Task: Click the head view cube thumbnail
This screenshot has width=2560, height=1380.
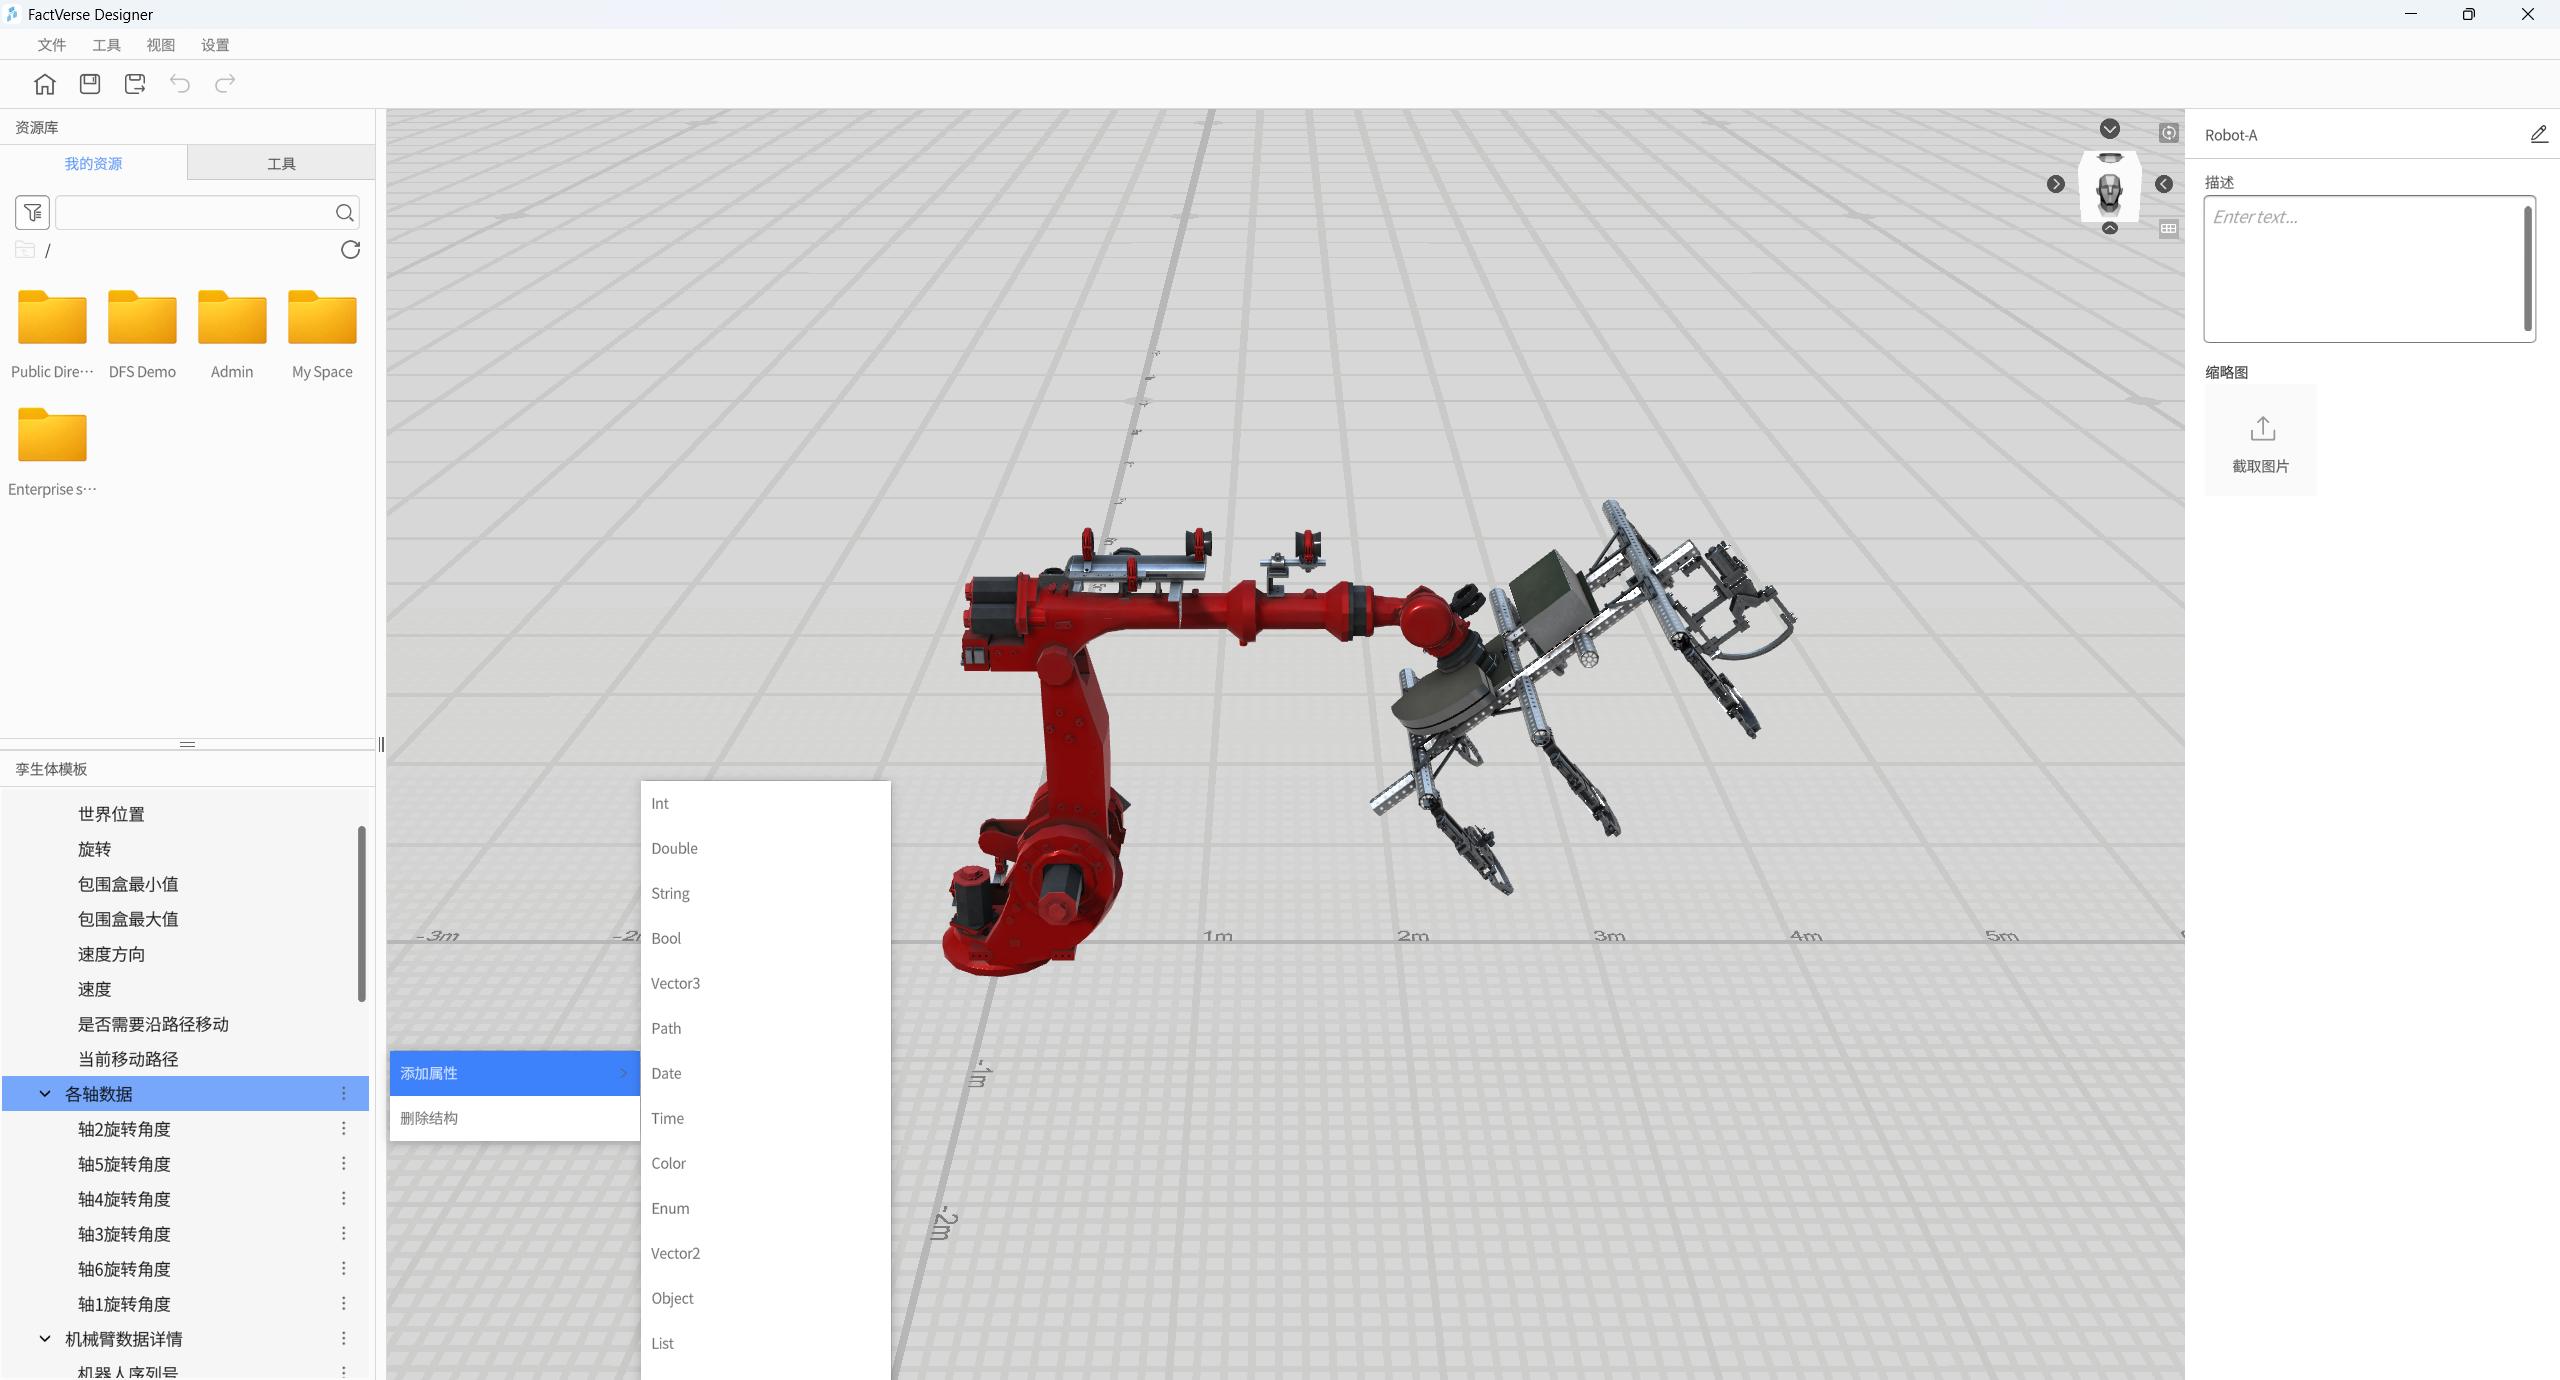Action: click(2110, 186)
